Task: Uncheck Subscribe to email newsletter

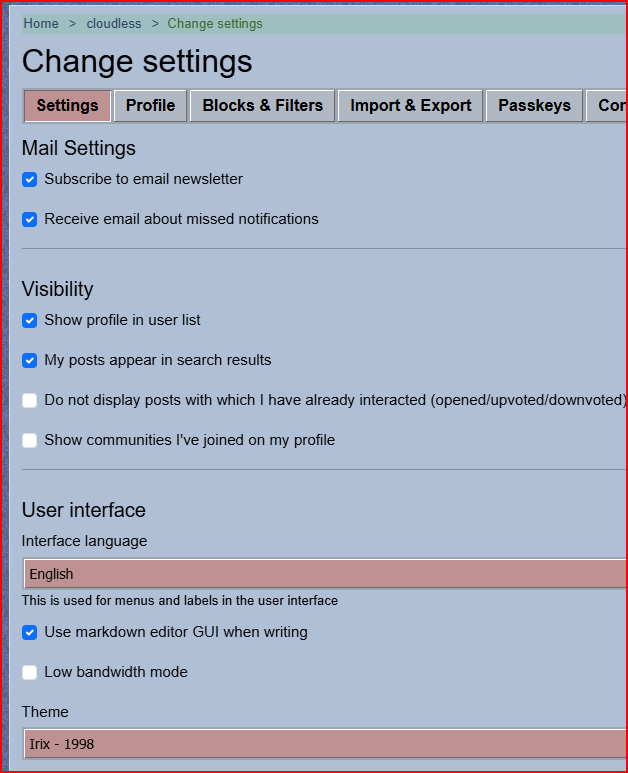Action: [x=30, y=180]
